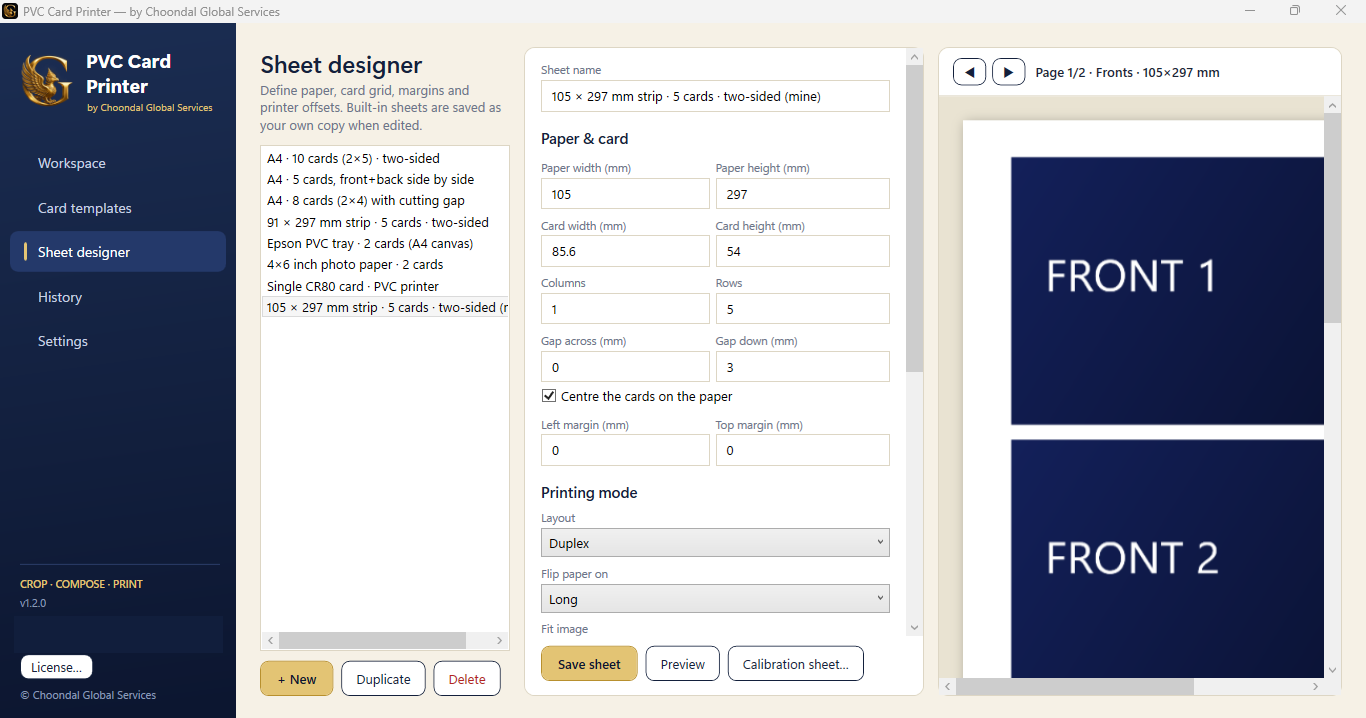Open Flip paper on dropdown showing Long
This screenshot has height=718, width=1366.
tap(715, 599)
